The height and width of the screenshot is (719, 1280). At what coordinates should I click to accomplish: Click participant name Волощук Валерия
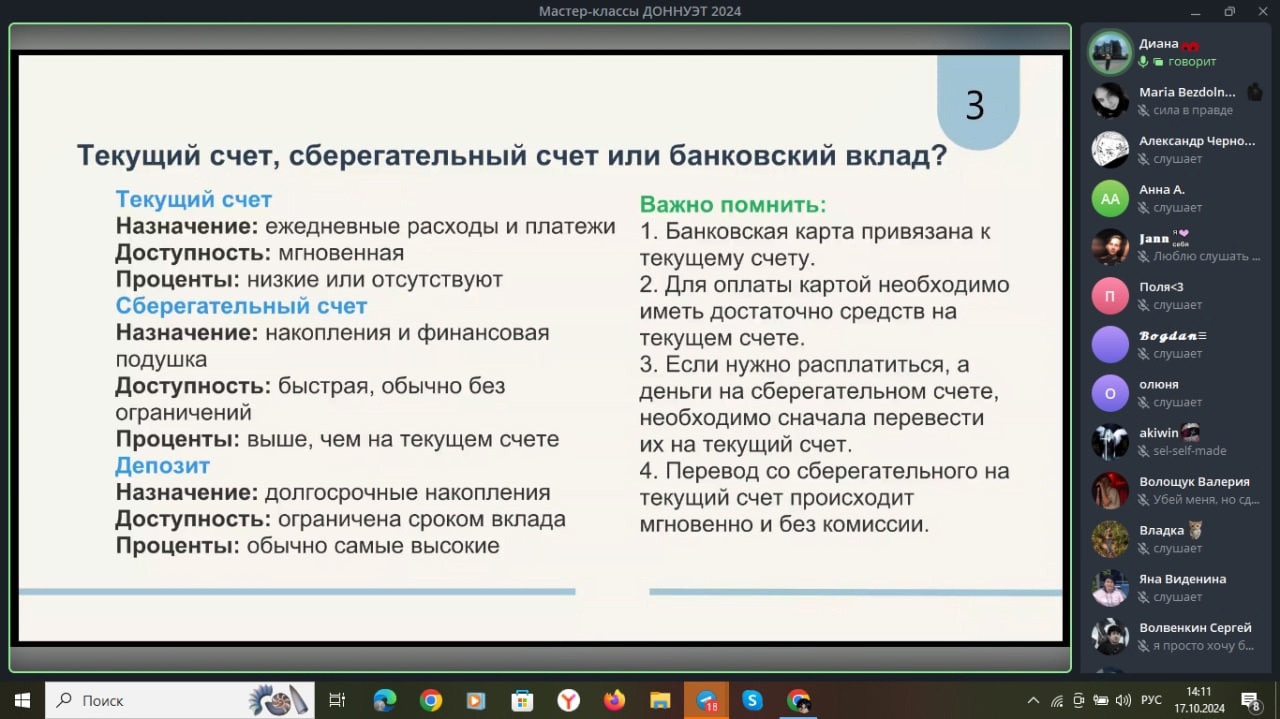[1194, 482]
